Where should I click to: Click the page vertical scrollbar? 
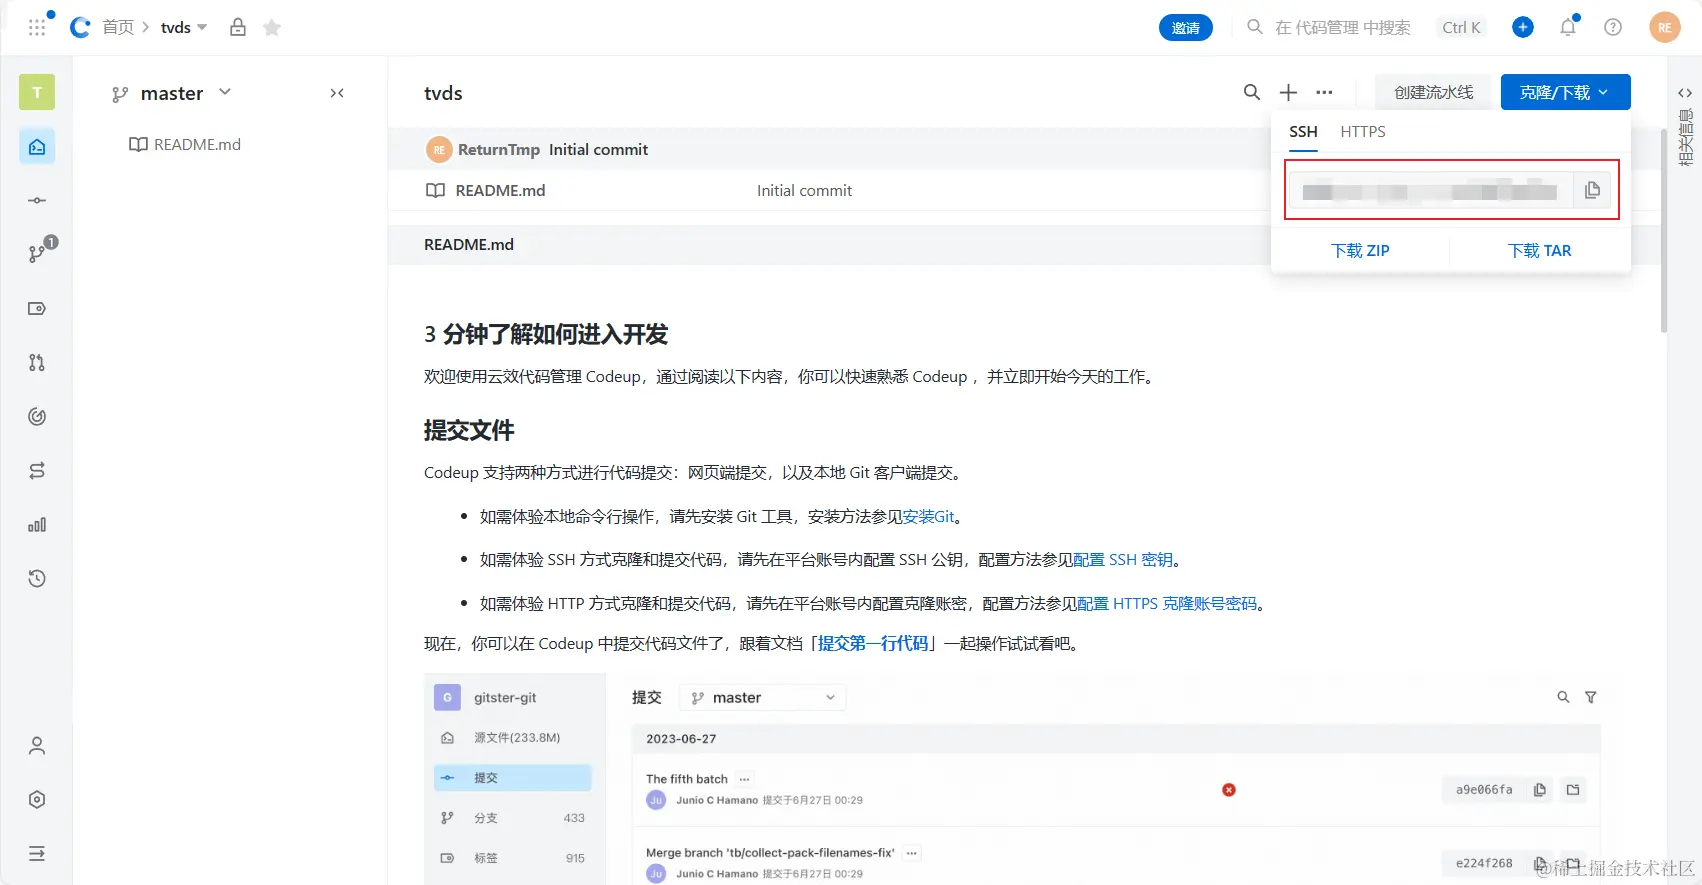[x=1664, y=230]
